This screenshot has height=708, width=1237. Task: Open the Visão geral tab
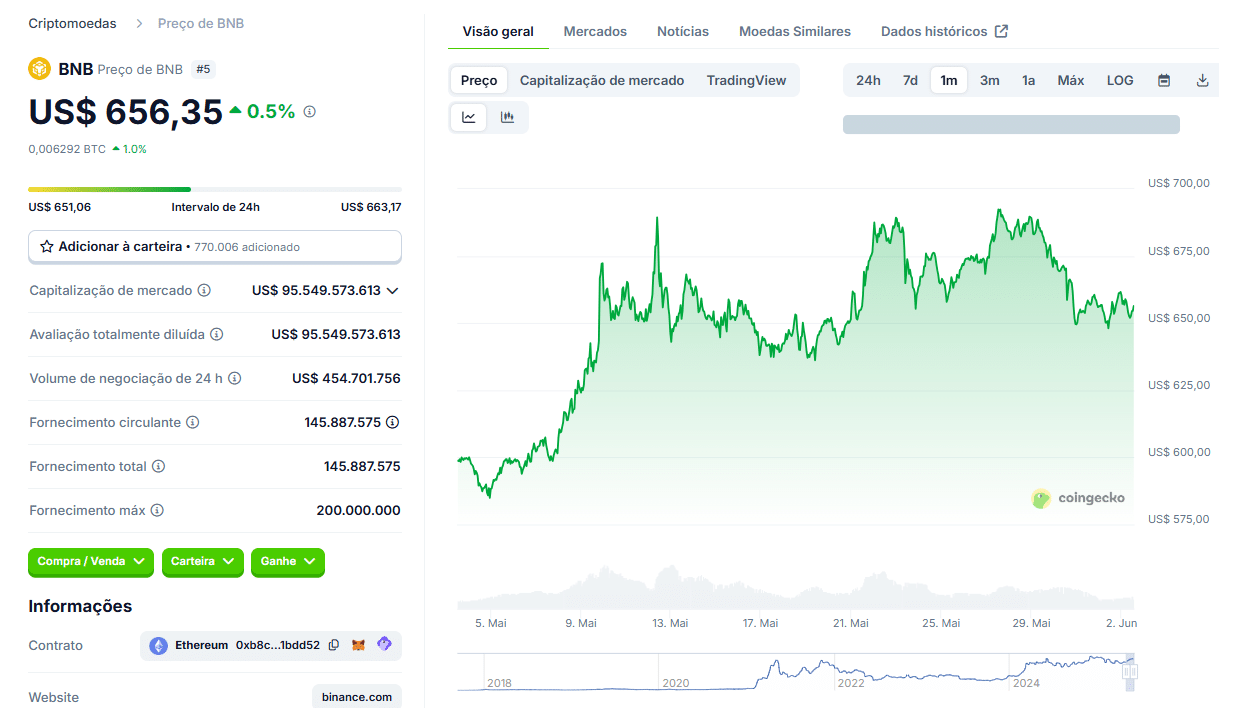[x=498, y=31]
